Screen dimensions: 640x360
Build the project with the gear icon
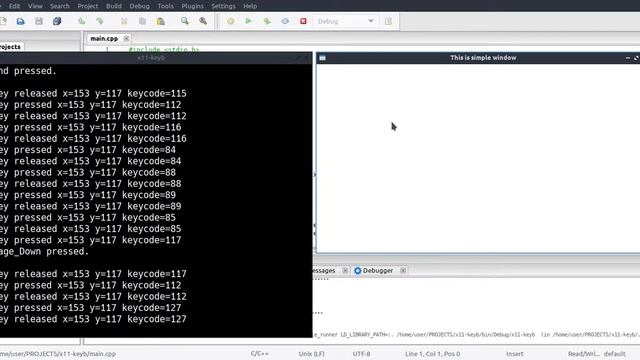231,21
